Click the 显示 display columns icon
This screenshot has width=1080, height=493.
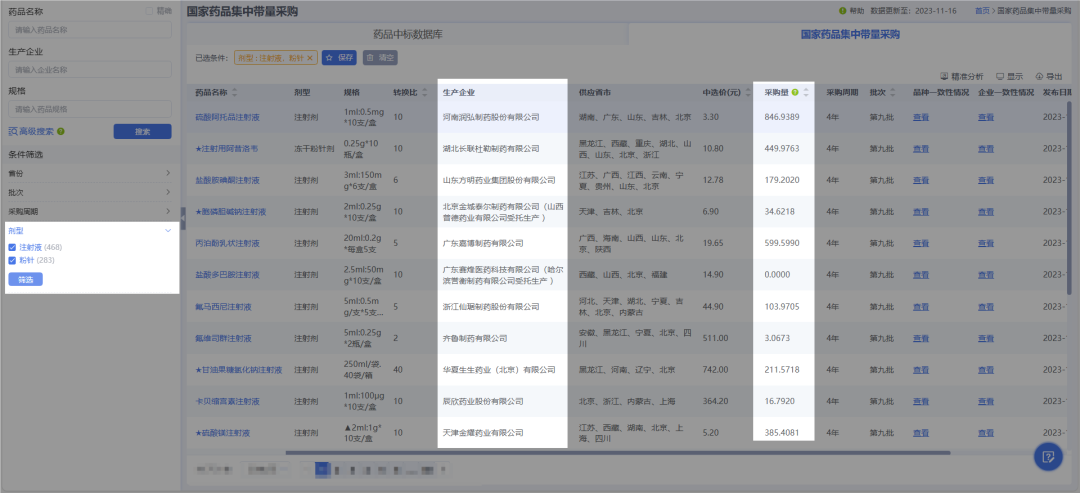pyautogui.click(x=1000, y=76)
